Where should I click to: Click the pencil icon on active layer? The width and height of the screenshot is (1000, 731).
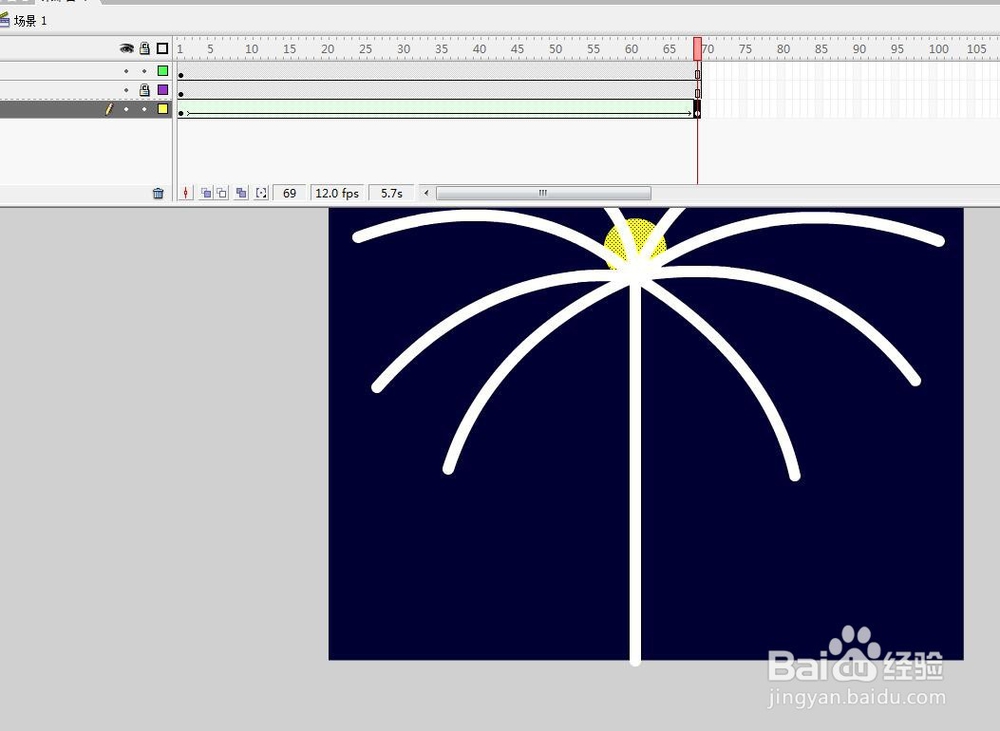tap(109, 109)
